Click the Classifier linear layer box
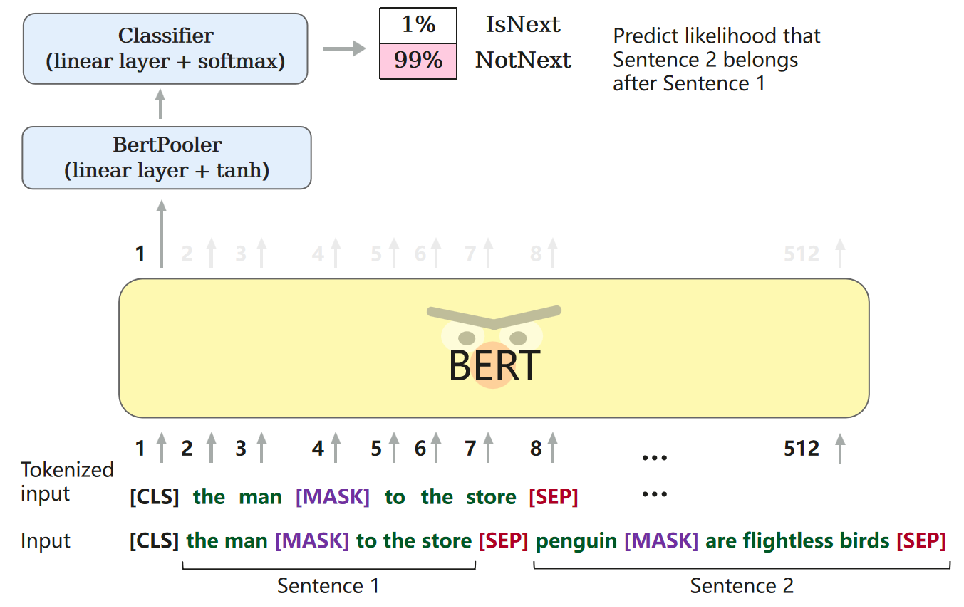Image resolution: width=964 pixels, height=607 pixels. (x=165, y=49)
